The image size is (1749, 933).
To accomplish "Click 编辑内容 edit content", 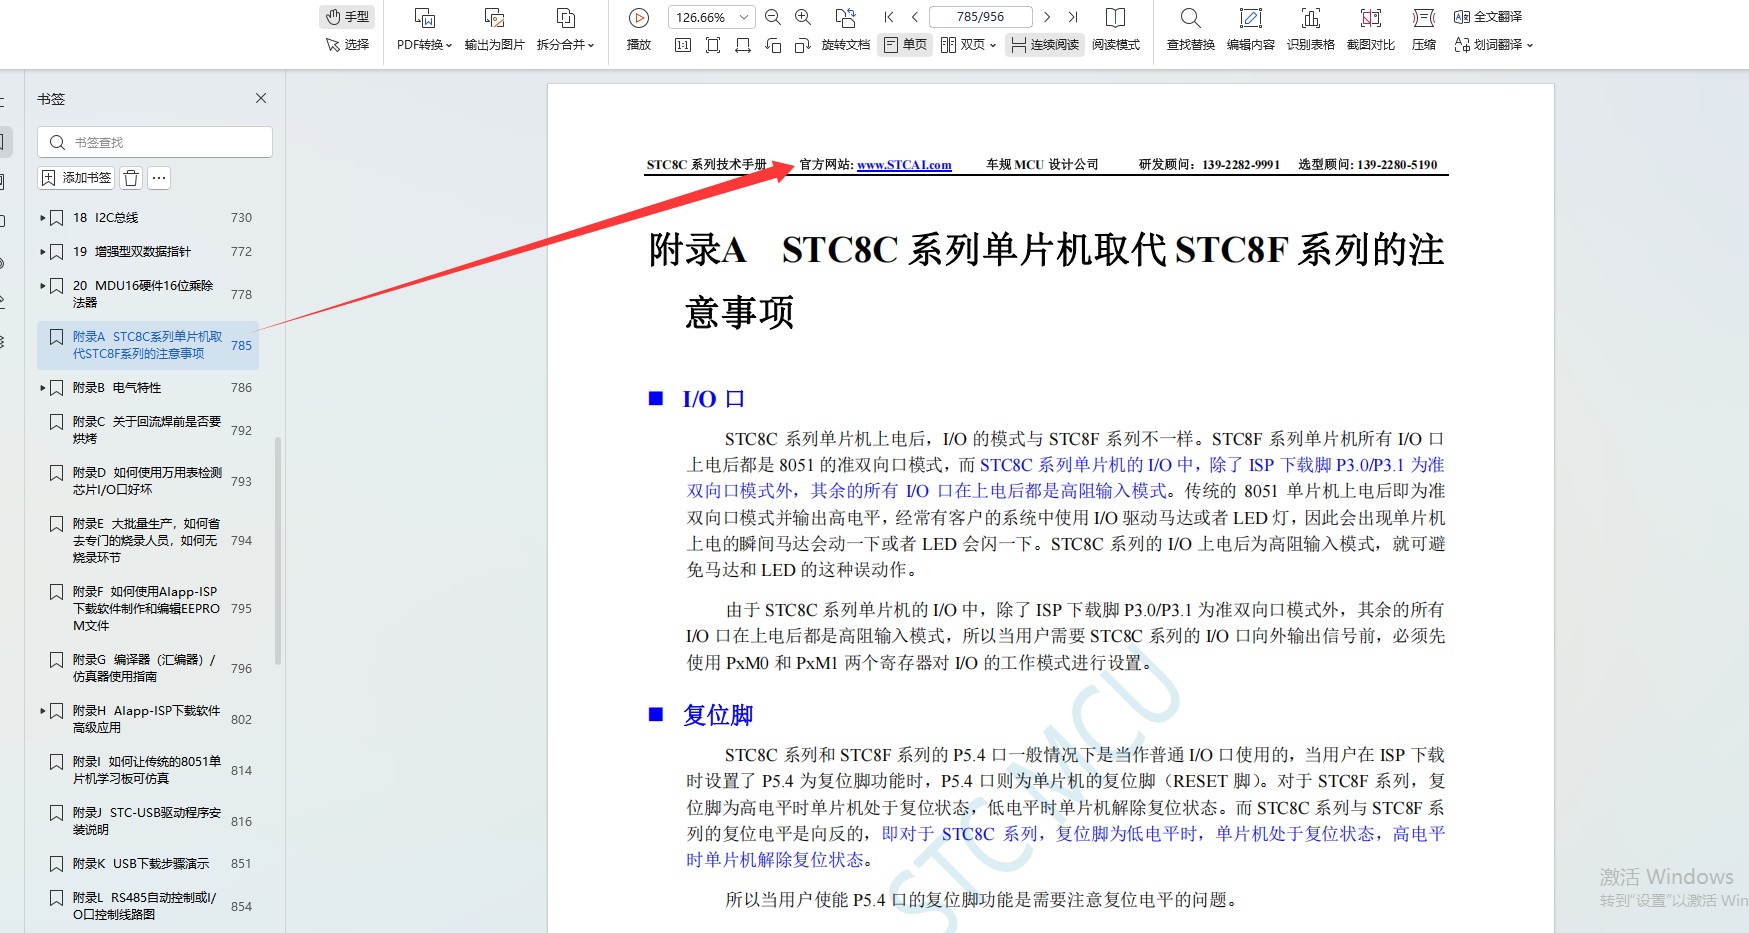I will [x=1250, y=30].
